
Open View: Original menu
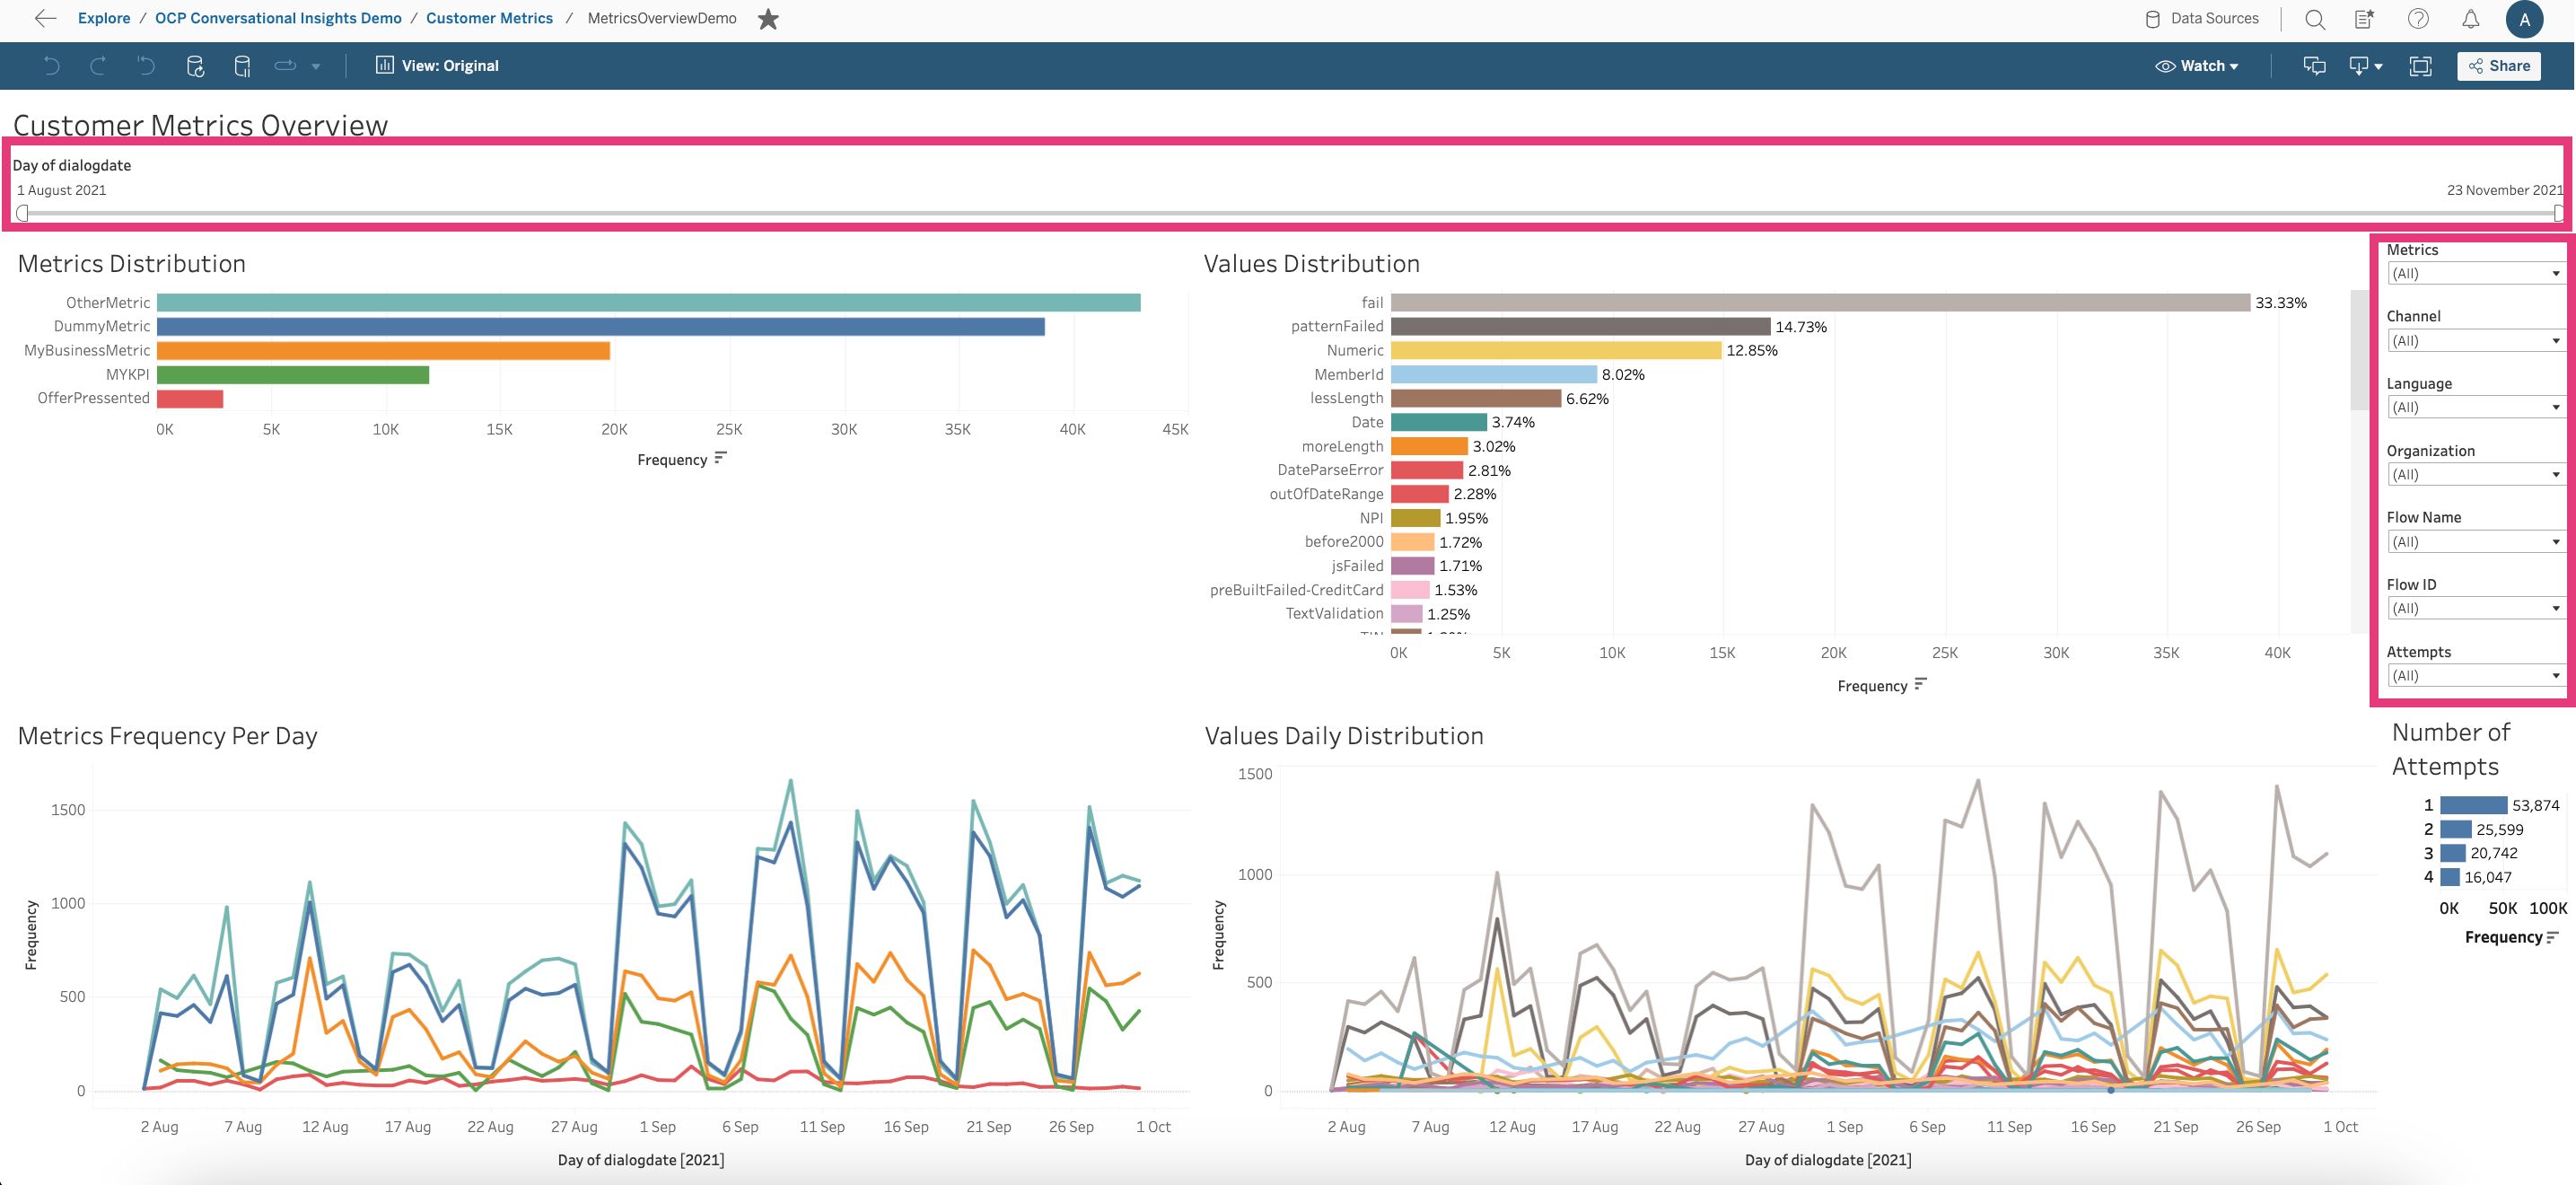coord(437,66)
